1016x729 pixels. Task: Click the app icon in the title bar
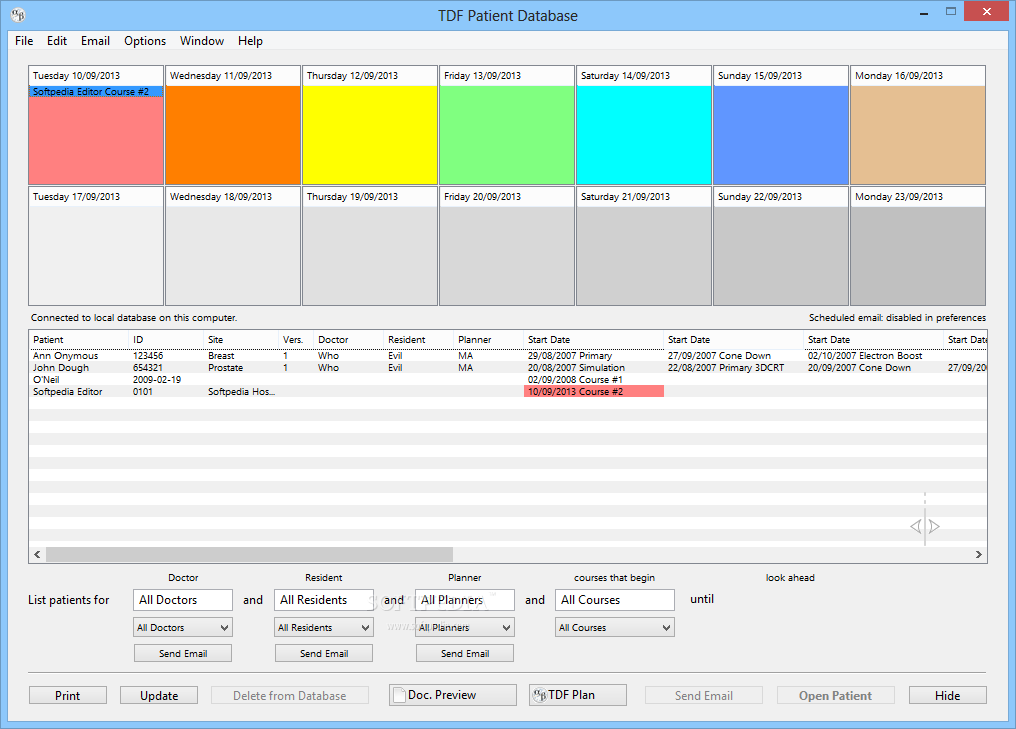pos(18,15)
